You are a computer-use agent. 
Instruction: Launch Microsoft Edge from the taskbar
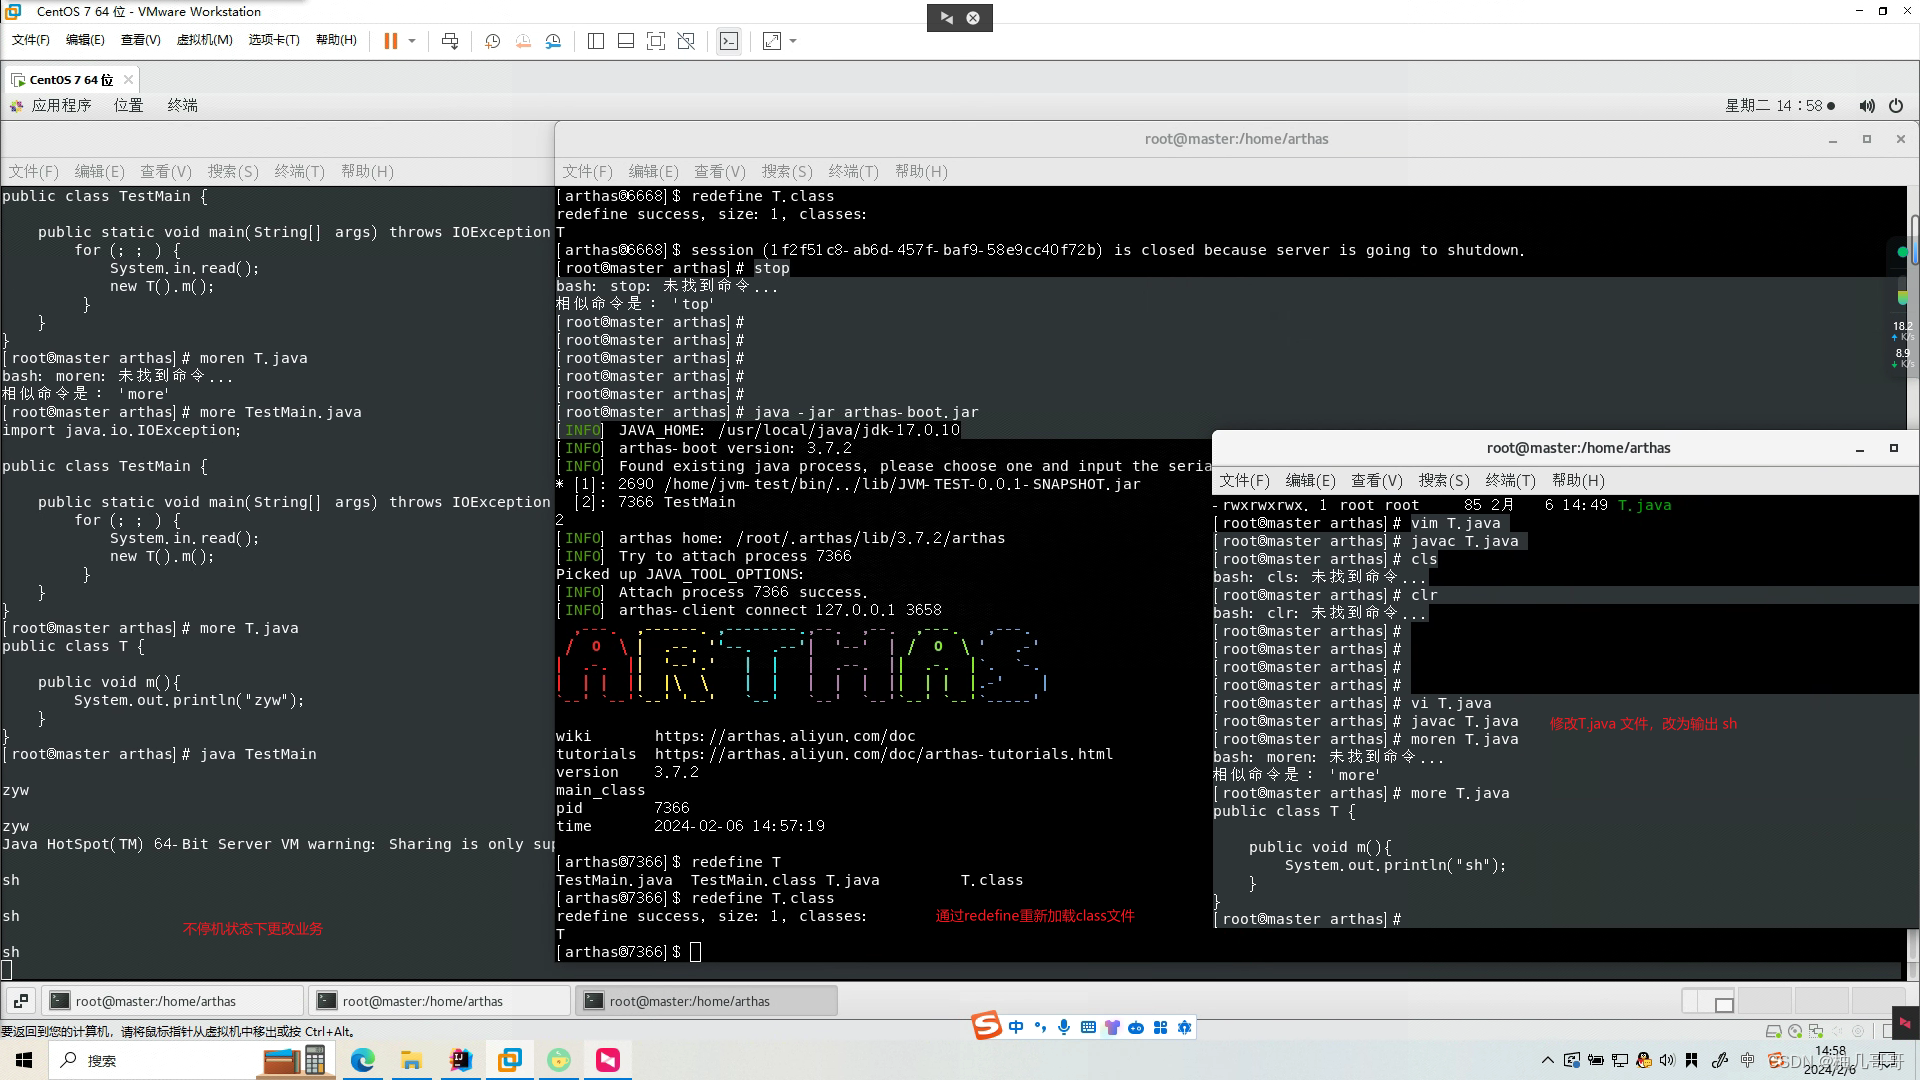point(362,1060)
